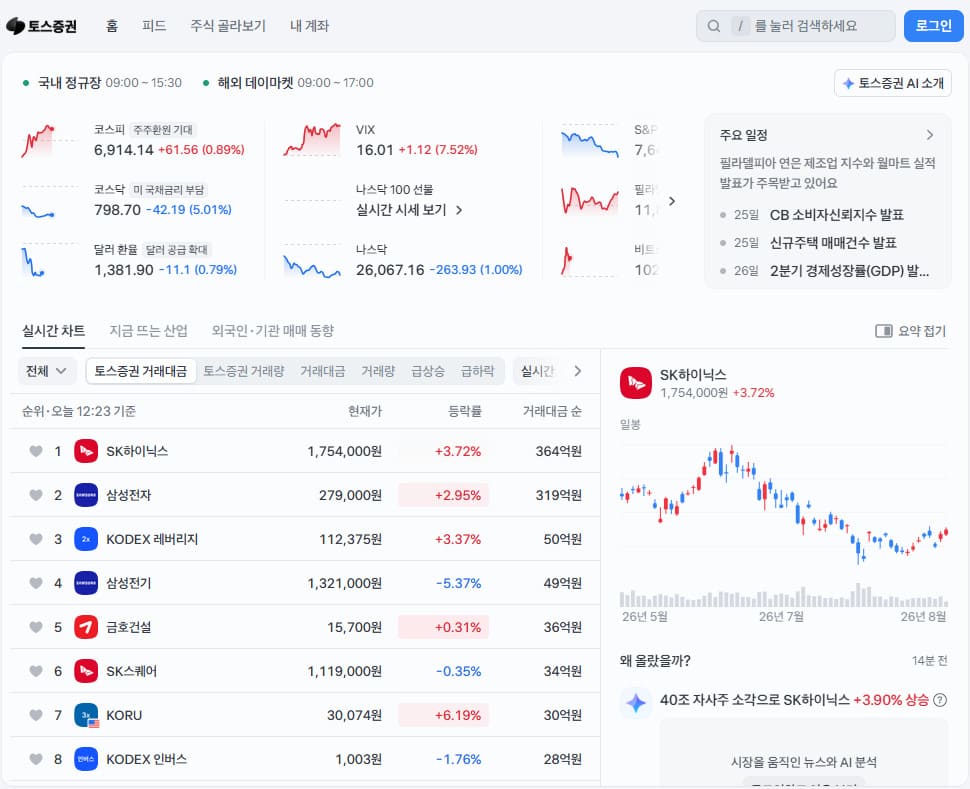
Task: Open 주식 골라보기 menu
Action: pos(228,26)
